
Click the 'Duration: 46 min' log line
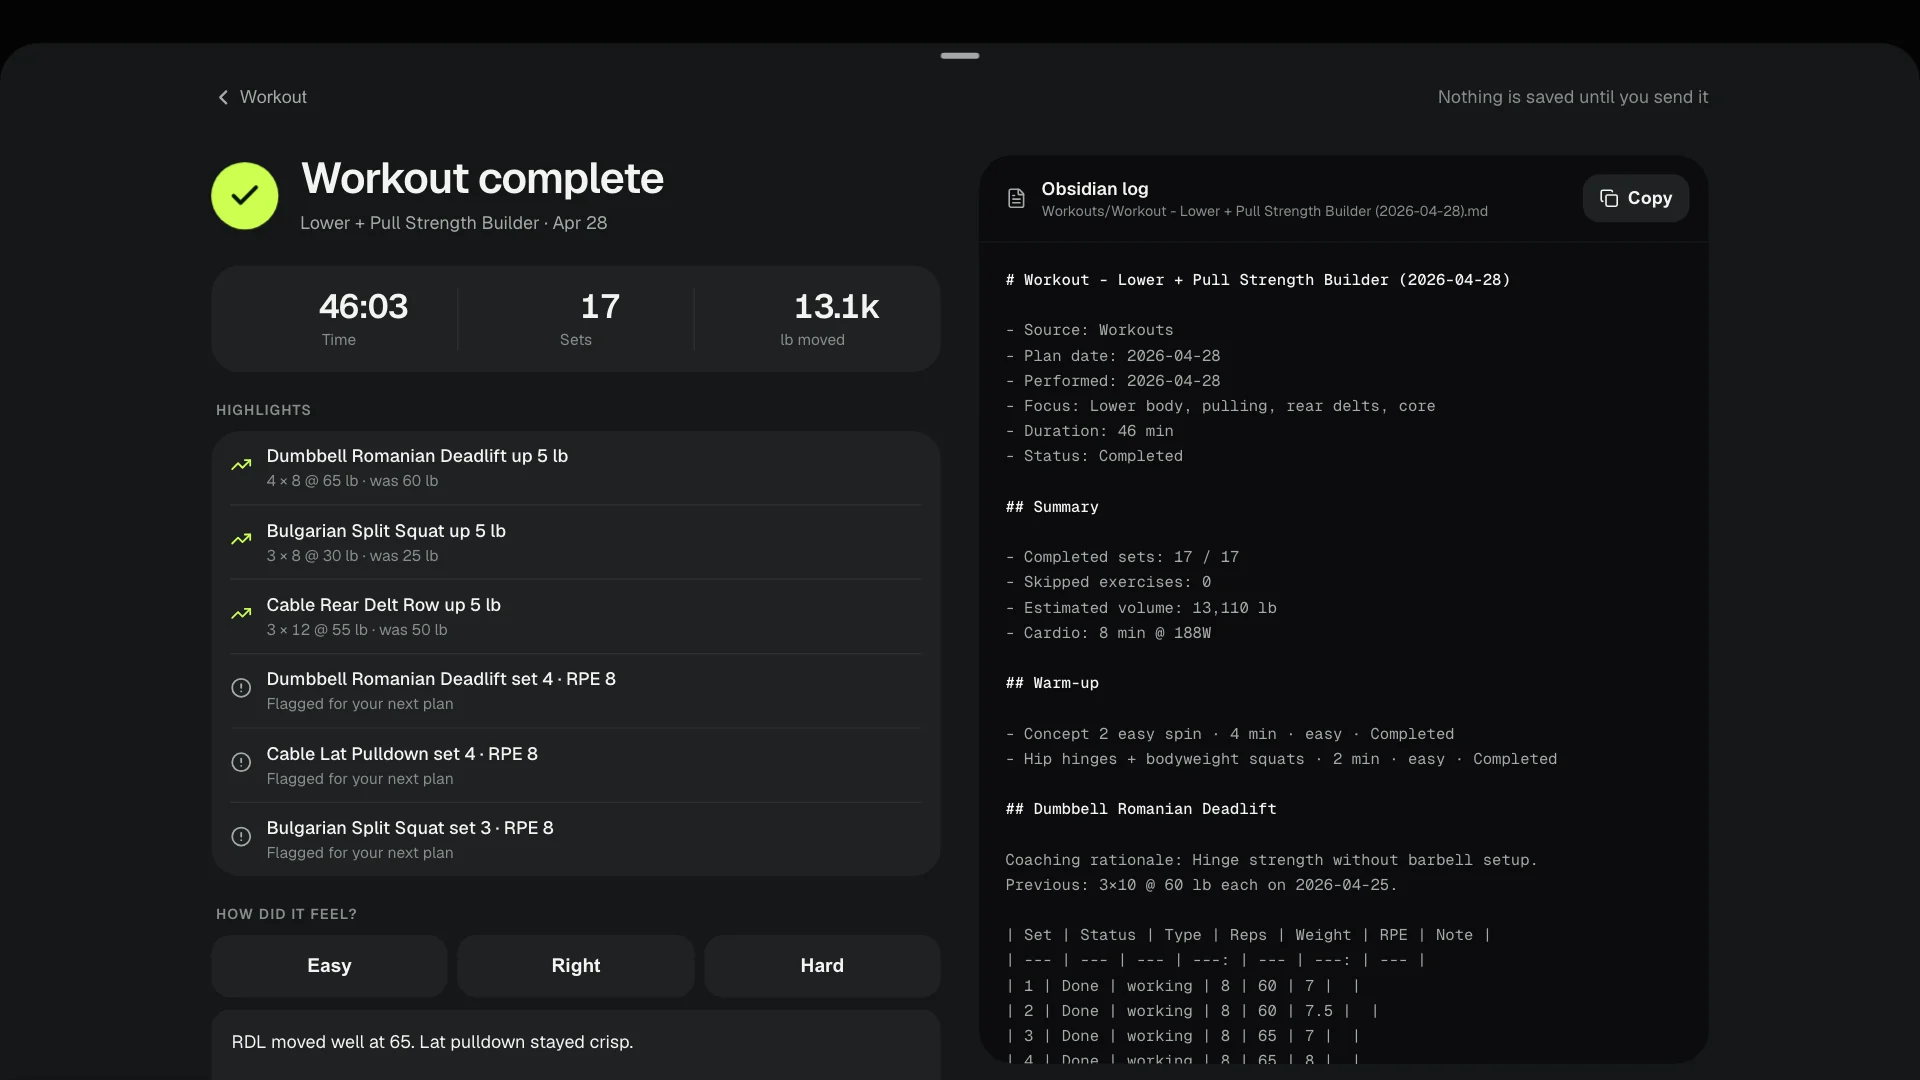click(x=1089, y=431)
